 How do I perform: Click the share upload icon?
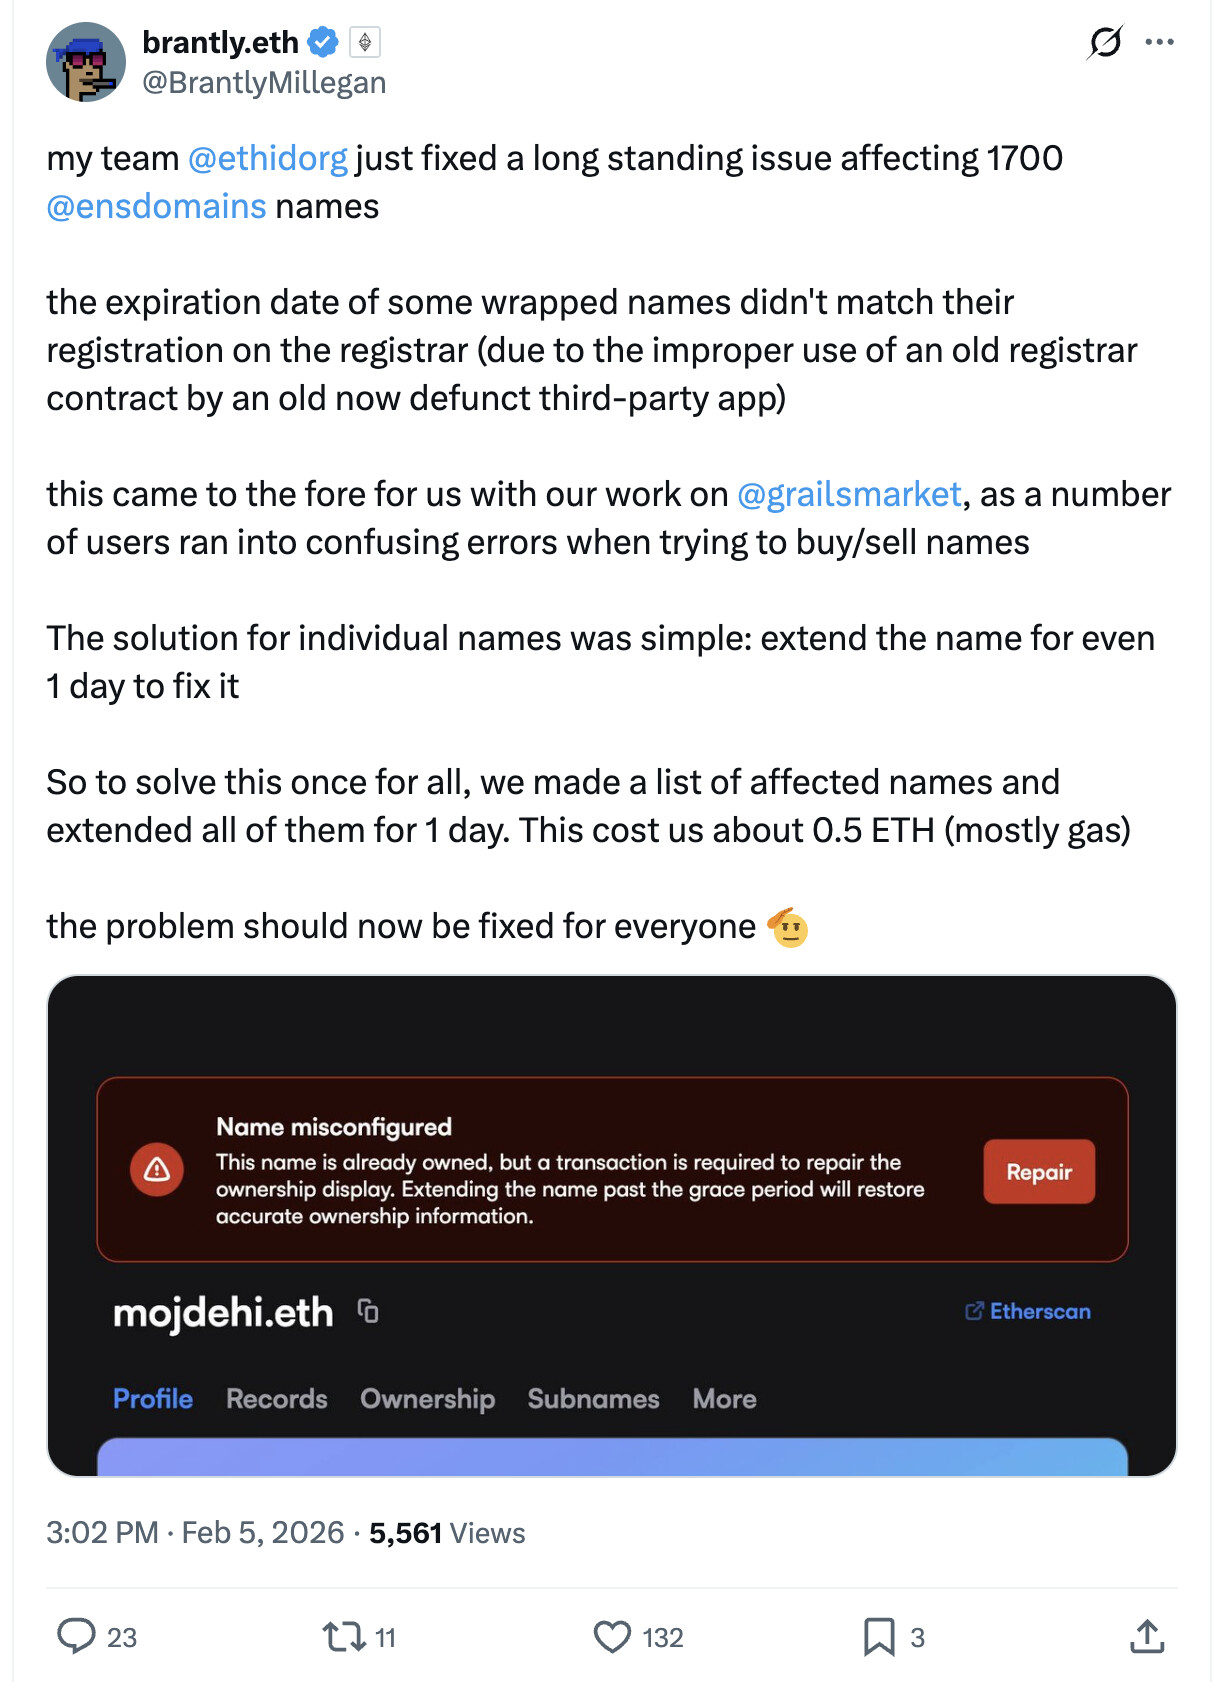point(1146,1637)
